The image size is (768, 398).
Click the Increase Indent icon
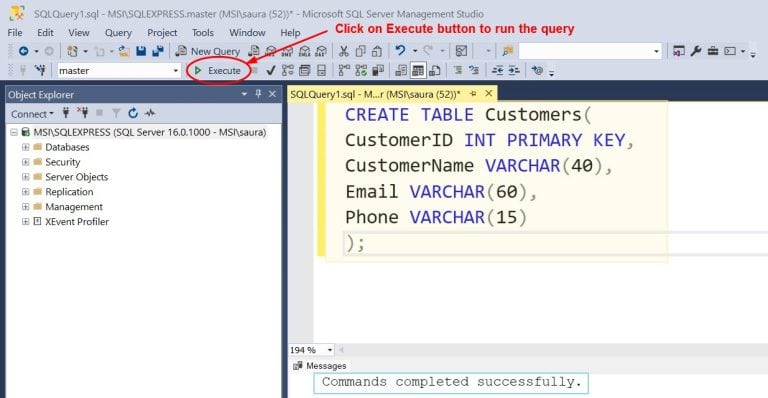(514, 70)
